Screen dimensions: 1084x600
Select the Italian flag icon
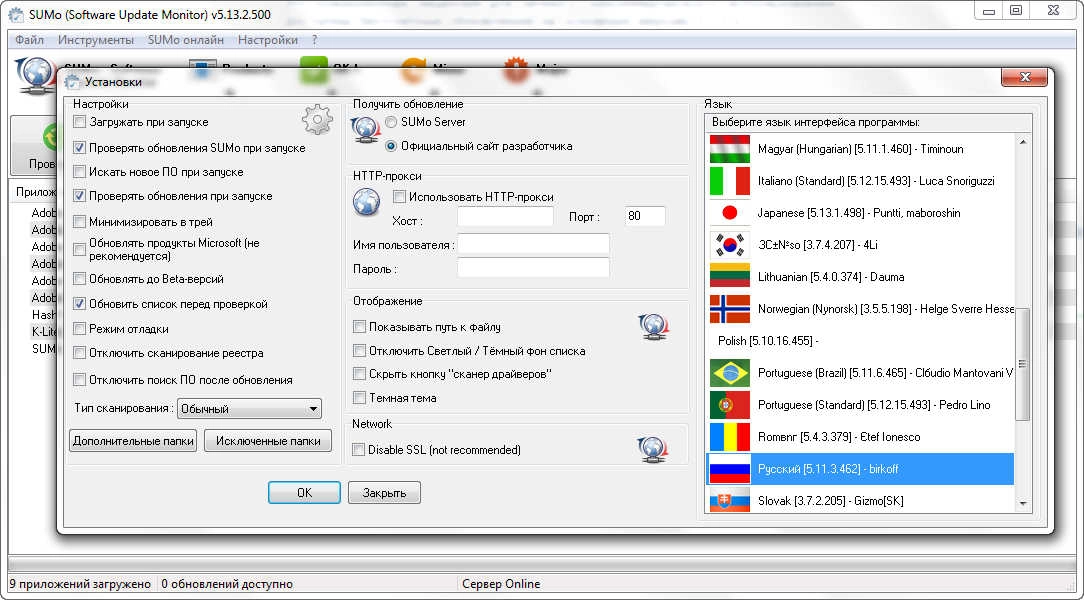click(x=729, y=181)
